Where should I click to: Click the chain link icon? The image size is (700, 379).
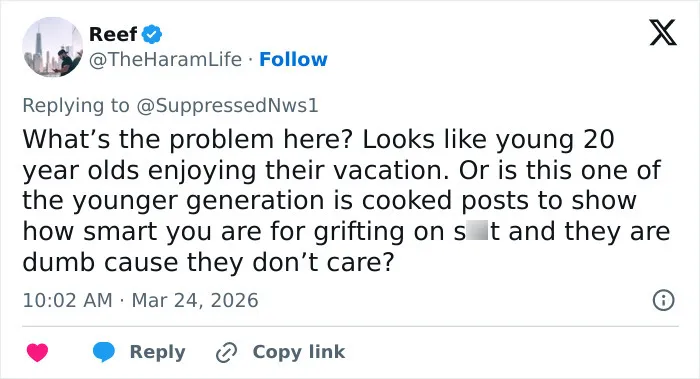[226, 352]
